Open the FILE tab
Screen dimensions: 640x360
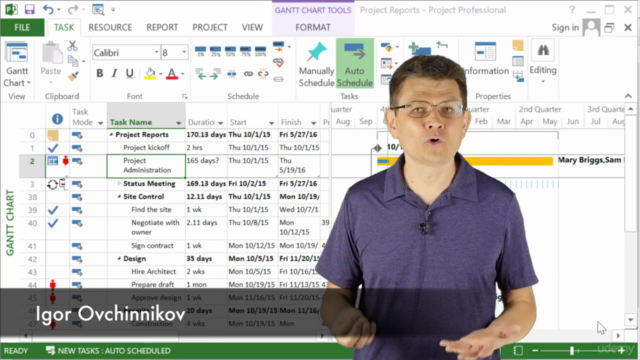click(x=22, y=27)
